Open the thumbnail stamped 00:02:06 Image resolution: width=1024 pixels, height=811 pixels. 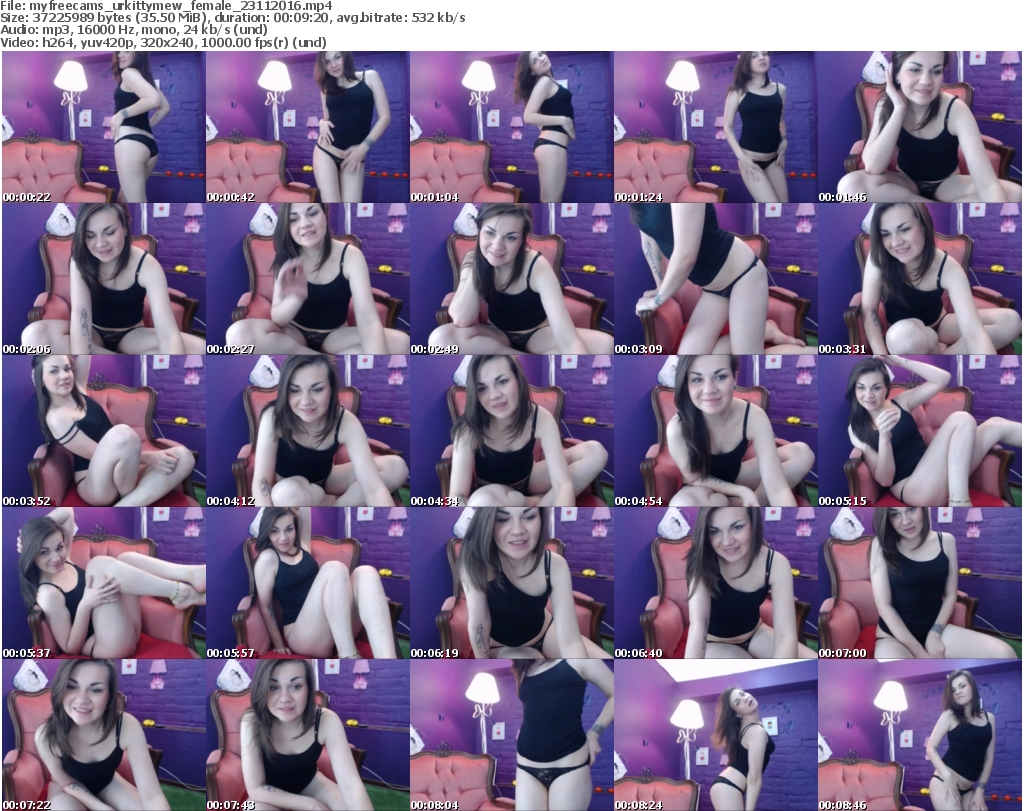pyautogui.click(x=104, y=279)
